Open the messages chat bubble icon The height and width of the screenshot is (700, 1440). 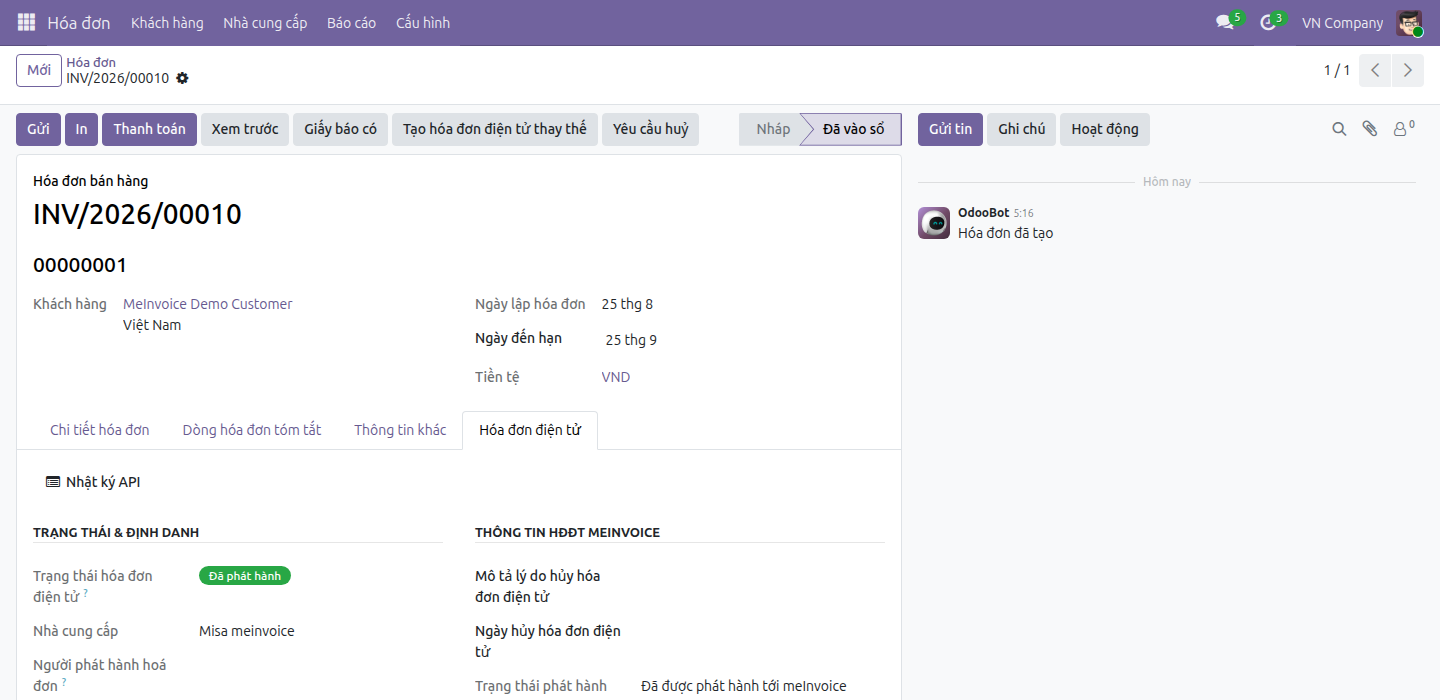click(1225, 22)
